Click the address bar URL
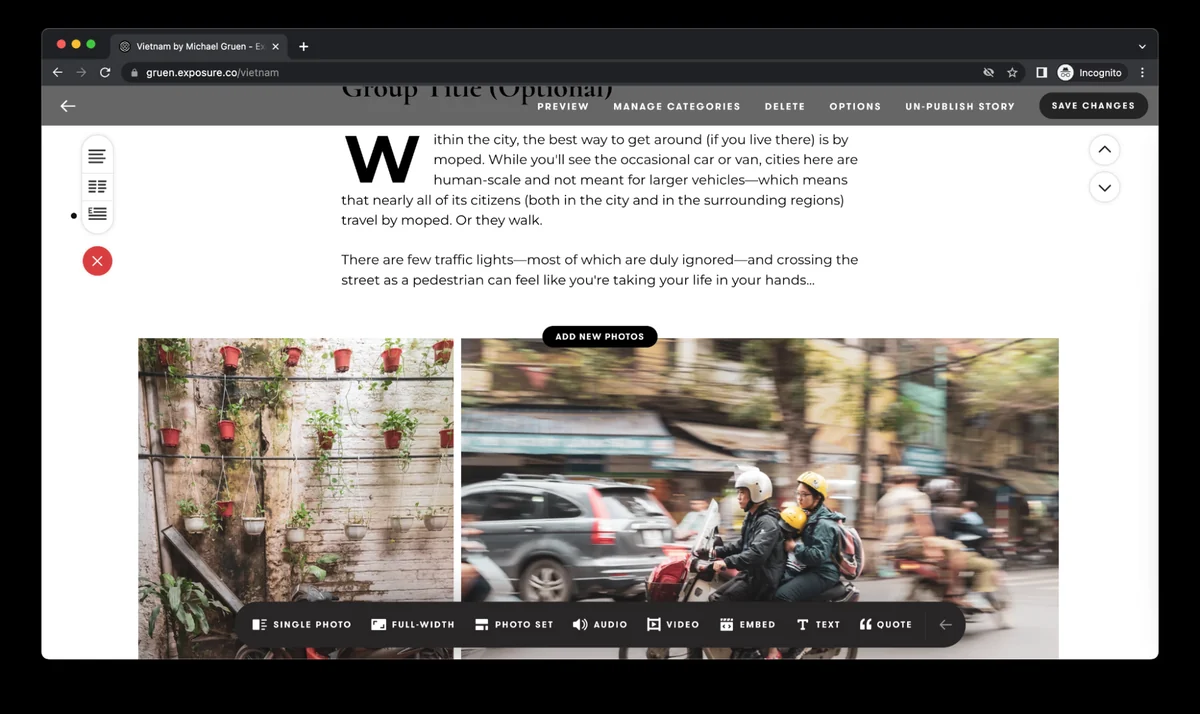The width and height of the screenshot is (1200, 714). point(213,73)
